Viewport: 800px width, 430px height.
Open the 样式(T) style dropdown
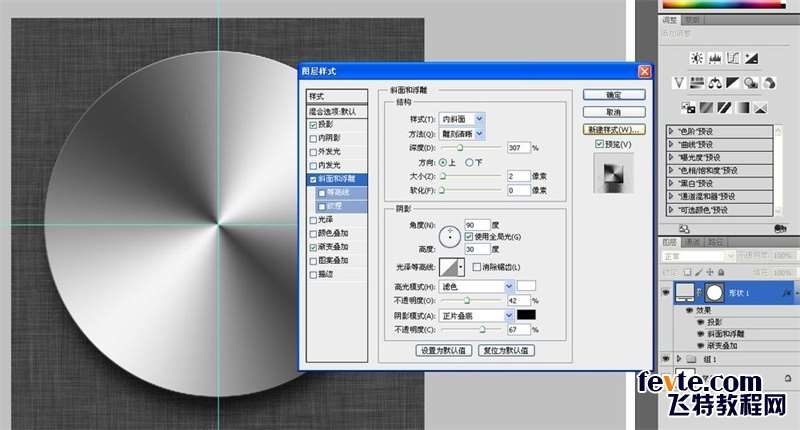click(x=479, y=119)
